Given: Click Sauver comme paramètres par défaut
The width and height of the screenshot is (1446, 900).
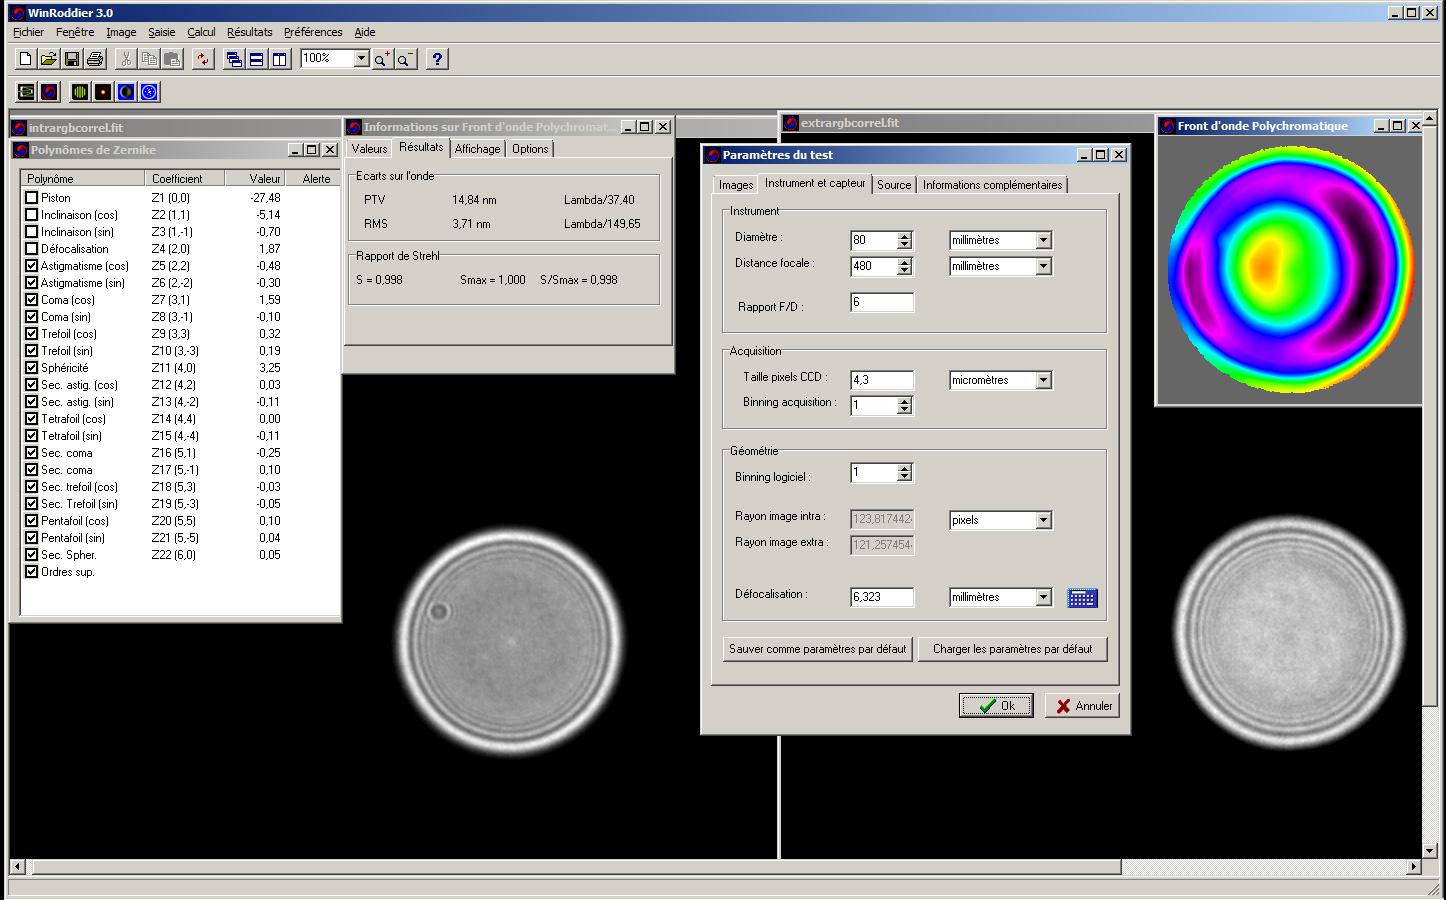Looking at the screenshot, I should [x=817, y=649].
